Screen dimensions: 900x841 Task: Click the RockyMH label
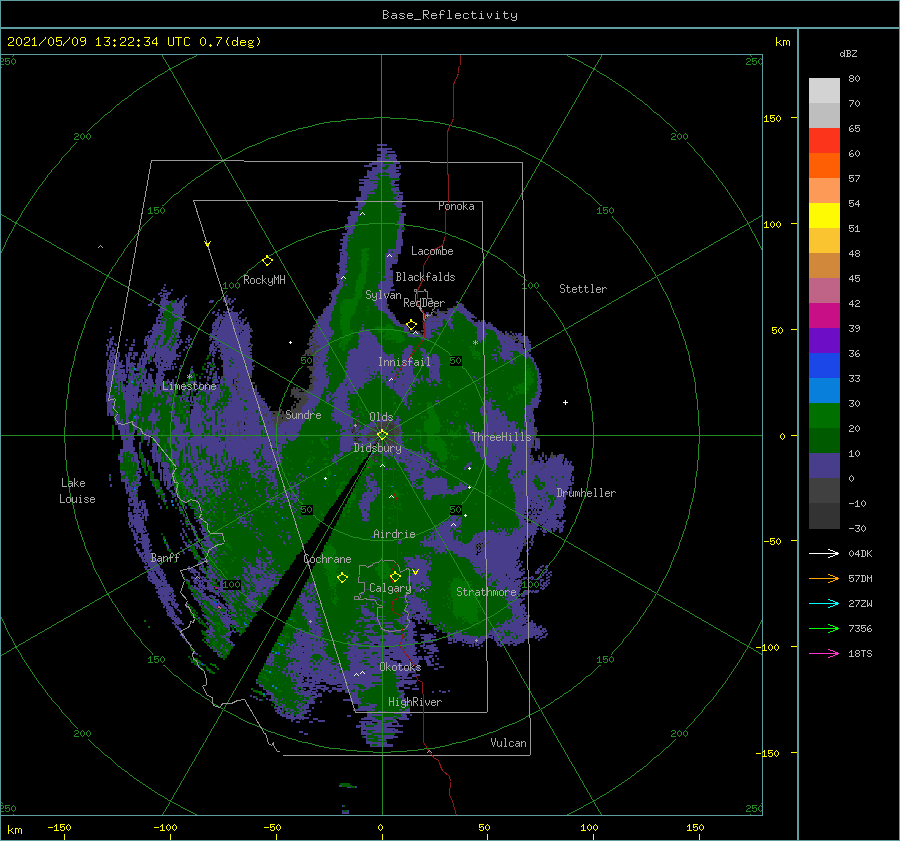coord(264,280)
